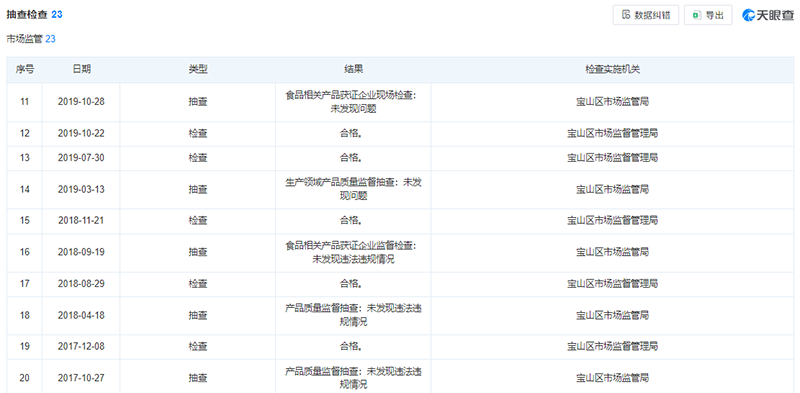Click 宝山区市场监管局 in row 20
The image size is (800, 393).
612,378
